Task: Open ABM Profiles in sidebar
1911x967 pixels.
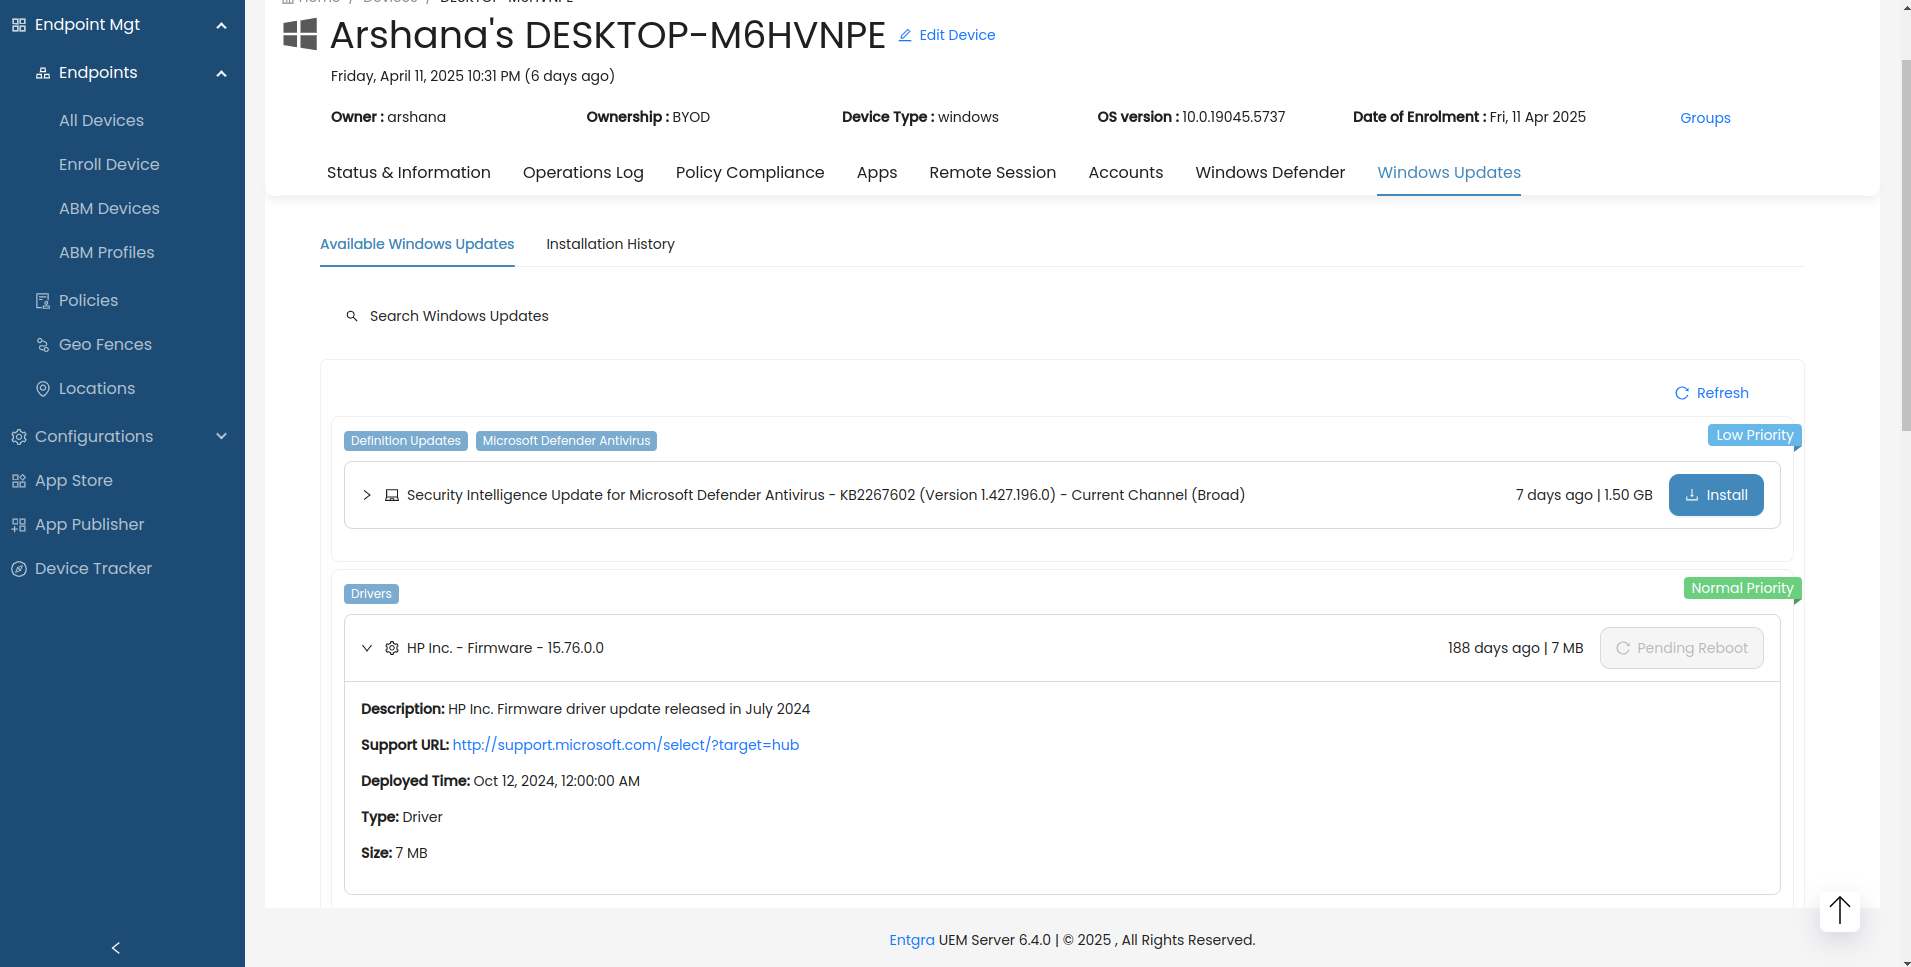Action: [x=106, y=253]
